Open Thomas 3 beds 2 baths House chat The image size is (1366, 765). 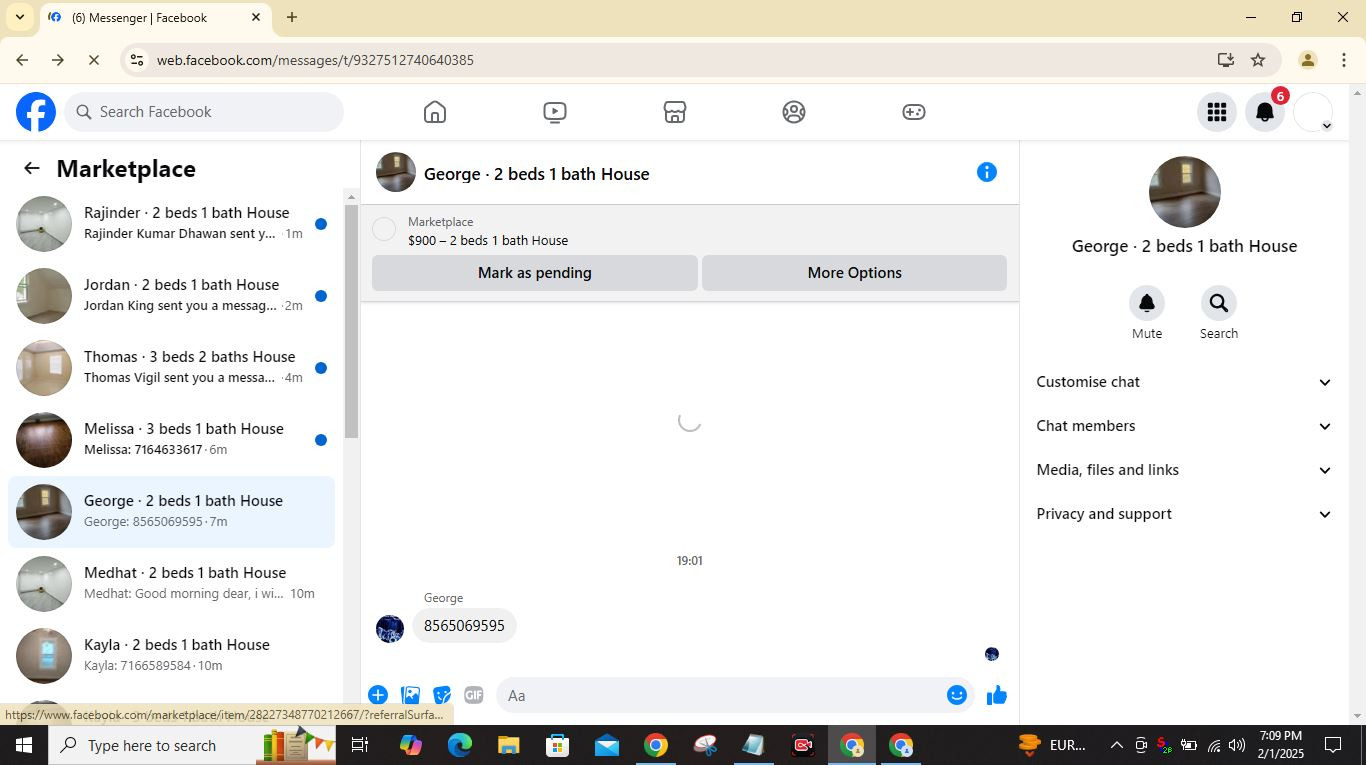(172, 368)
